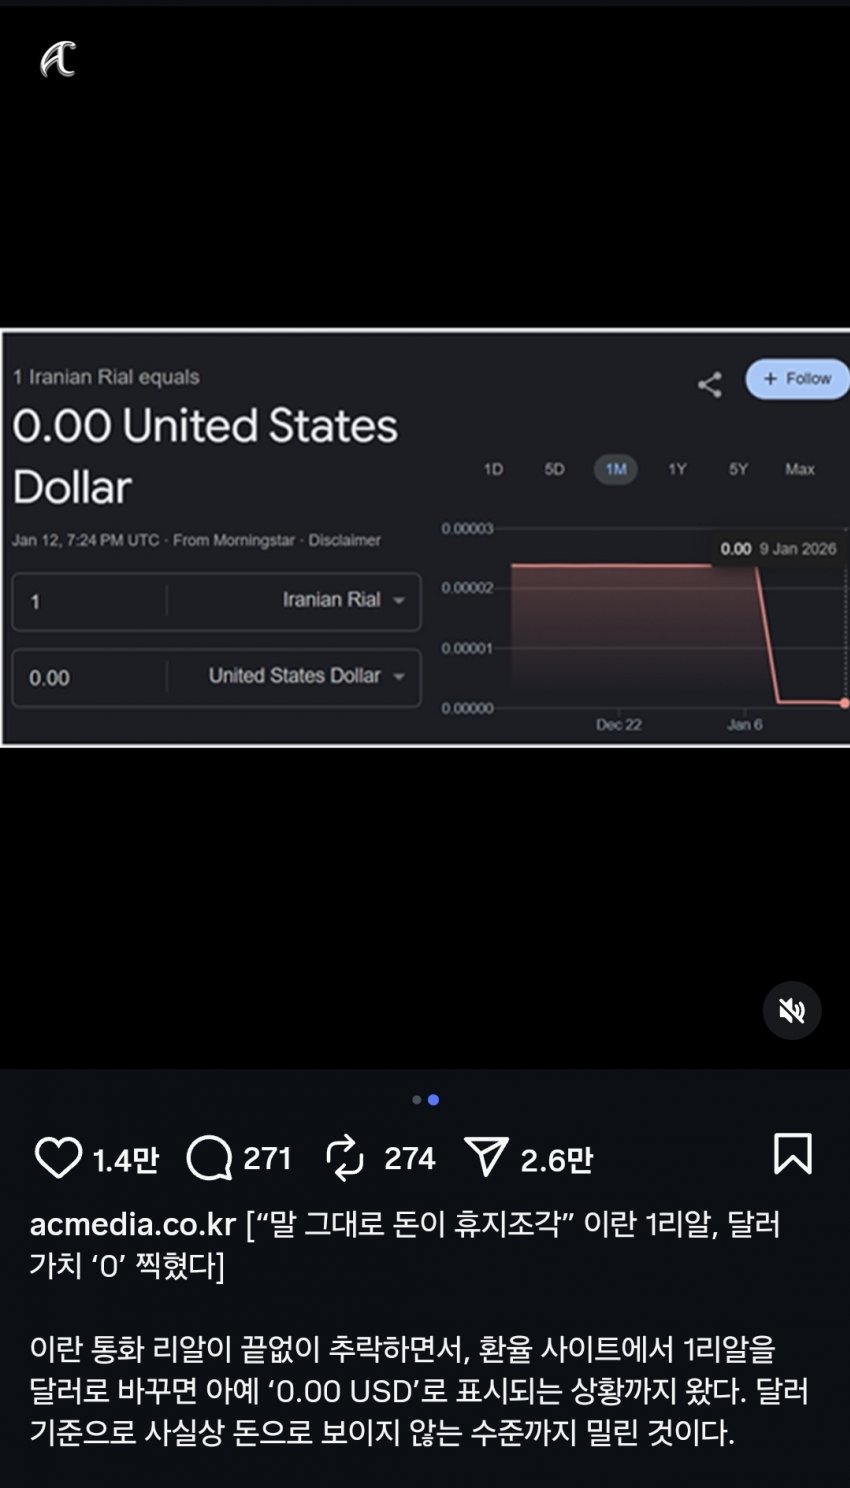Click the Disclaimer link
Image resolution: width=850 pixels, height=1488 pixels.
[x=344, y=540]
